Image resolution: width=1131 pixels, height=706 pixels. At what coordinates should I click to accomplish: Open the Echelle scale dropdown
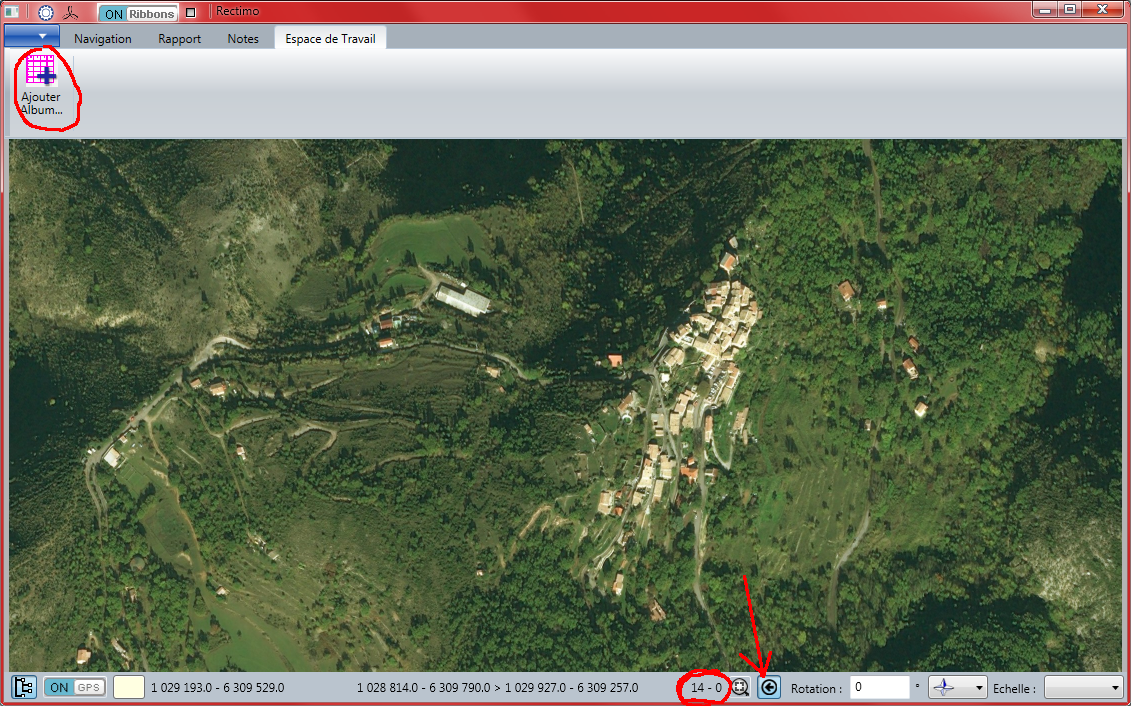(1084, 687)
